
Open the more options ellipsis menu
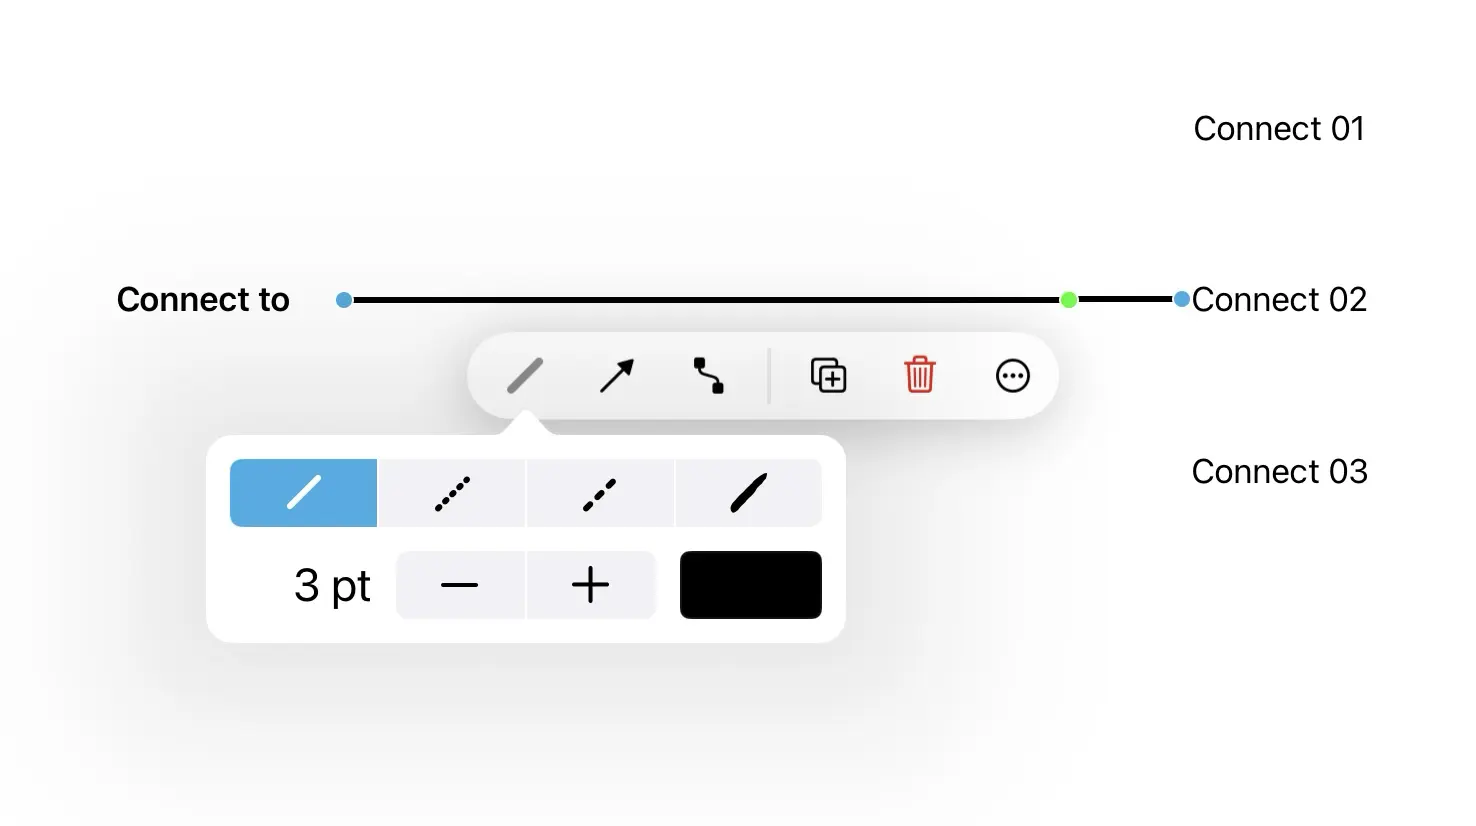(x=1013, y=376)
